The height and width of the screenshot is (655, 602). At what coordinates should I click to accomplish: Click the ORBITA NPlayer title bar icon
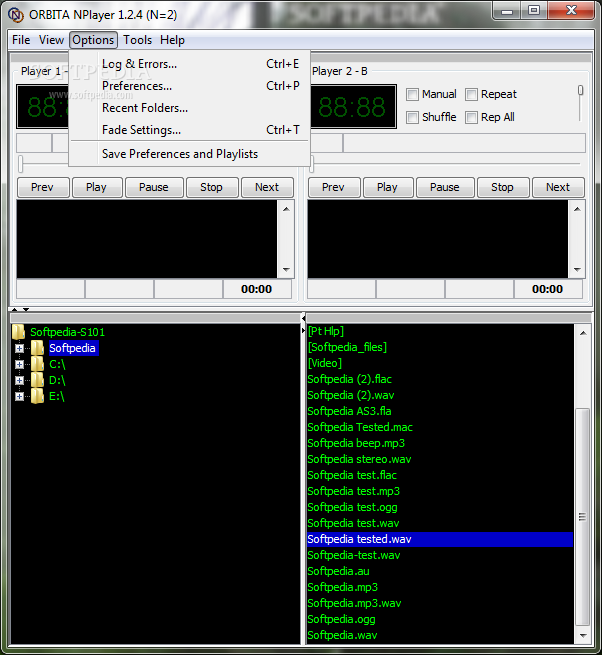tap(16, 15)
